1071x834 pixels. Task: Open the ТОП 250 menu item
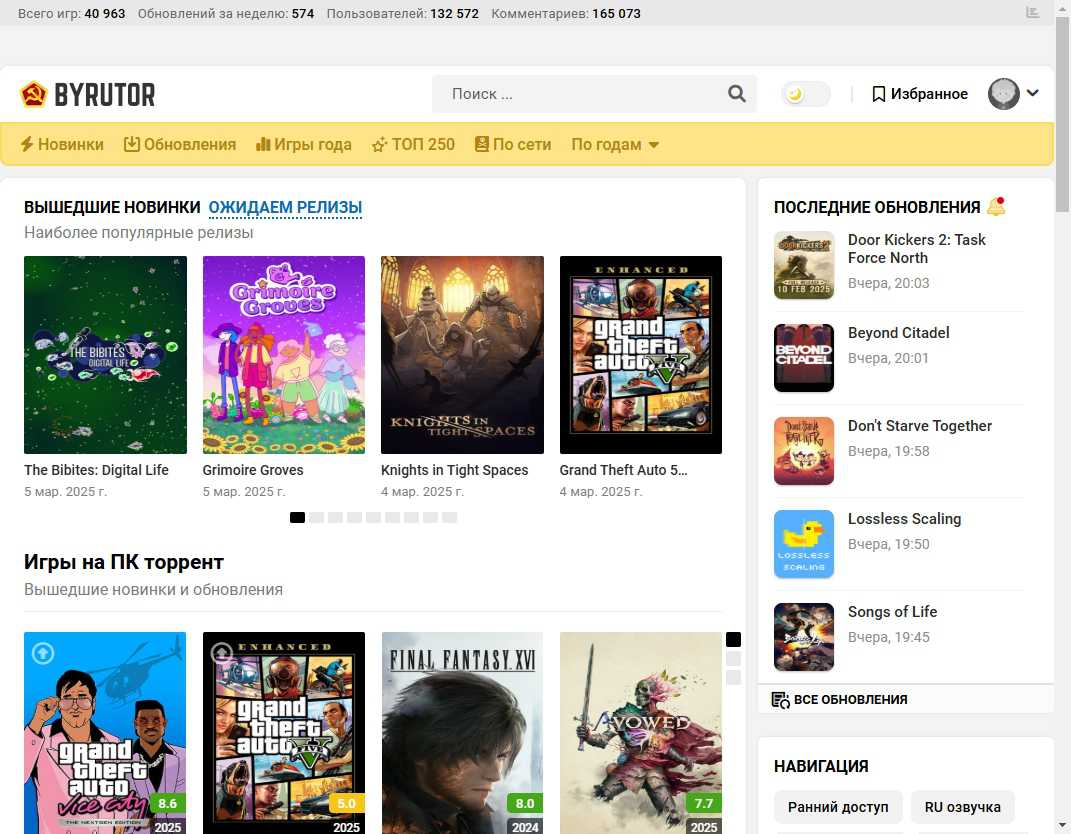tap(413, 144)
